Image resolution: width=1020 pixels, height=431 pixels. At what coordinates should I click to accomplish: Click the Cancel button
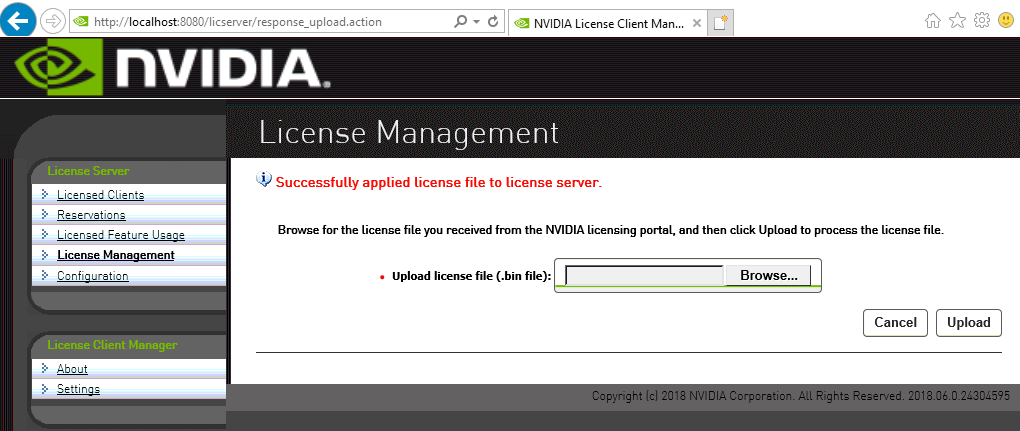[x=895, y=322]
